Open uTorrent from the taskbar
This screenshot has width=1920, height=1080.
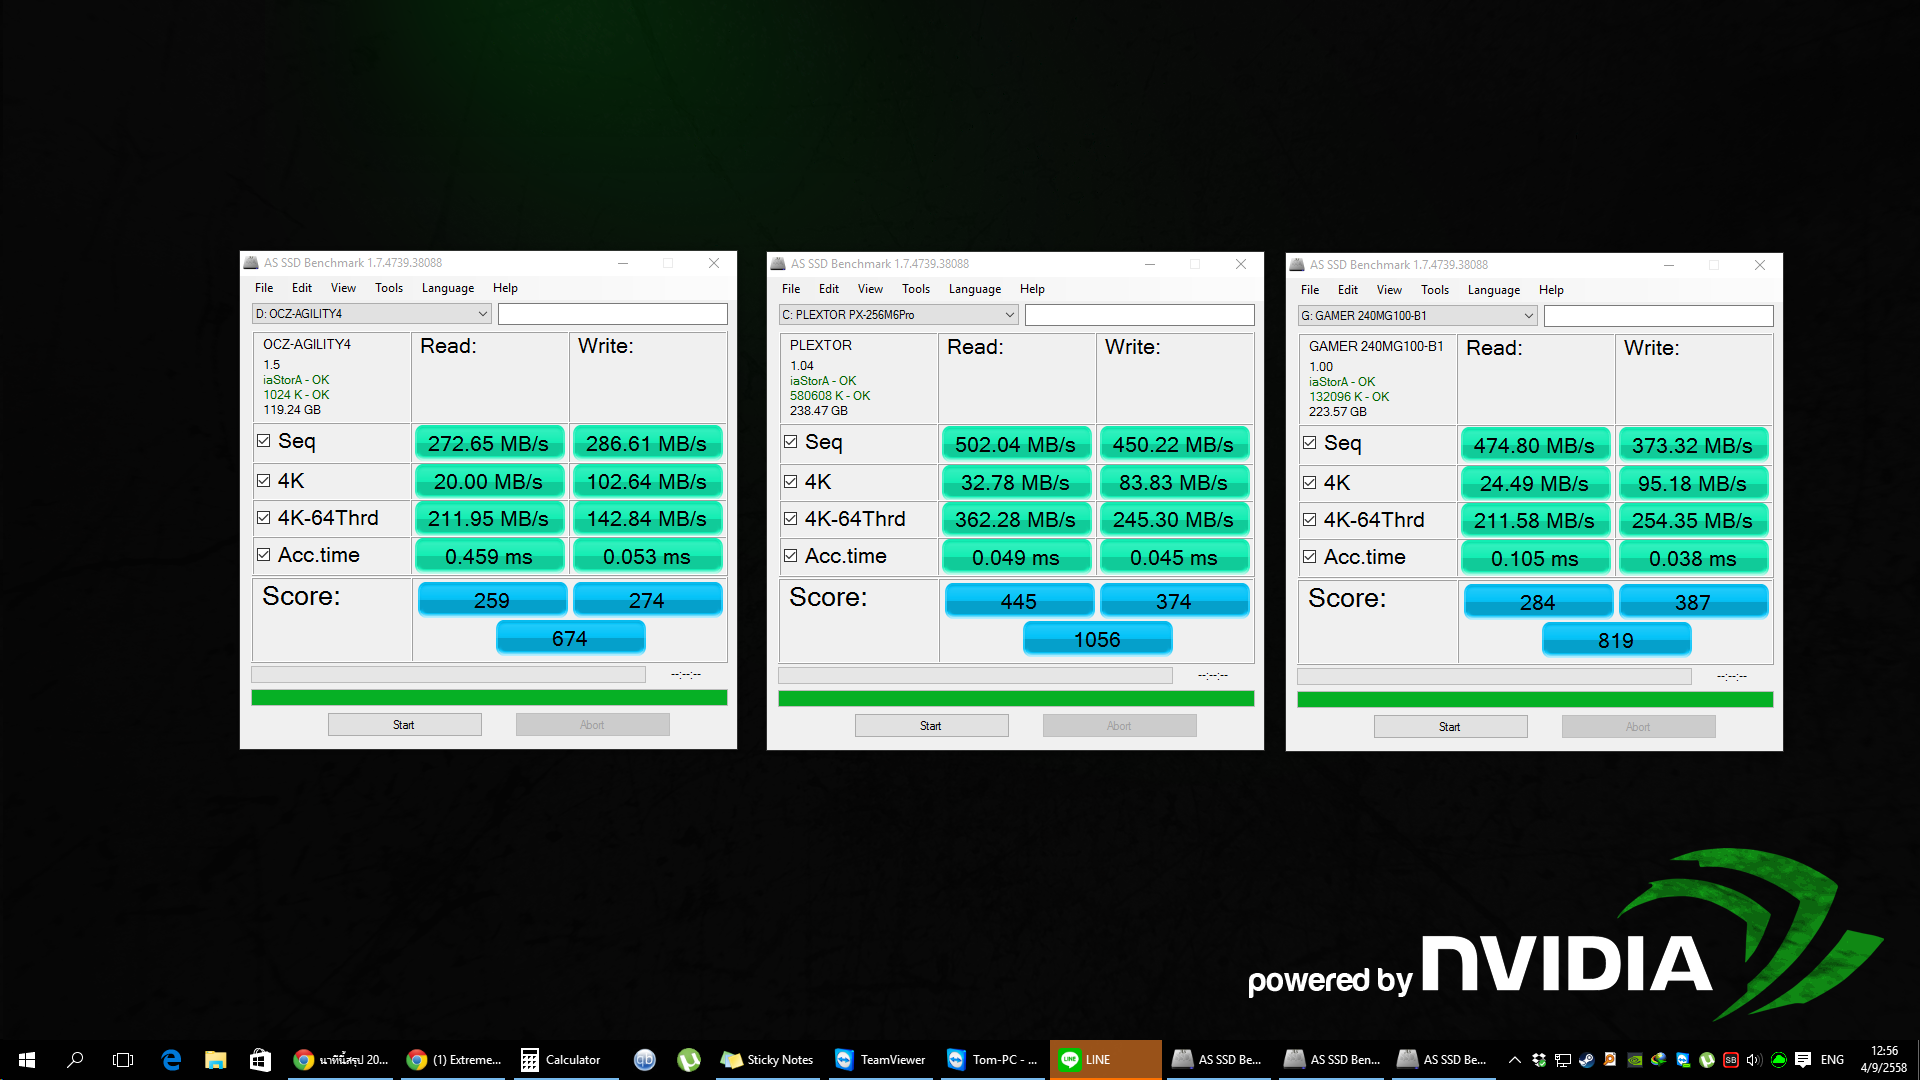tap(689, 1060)
